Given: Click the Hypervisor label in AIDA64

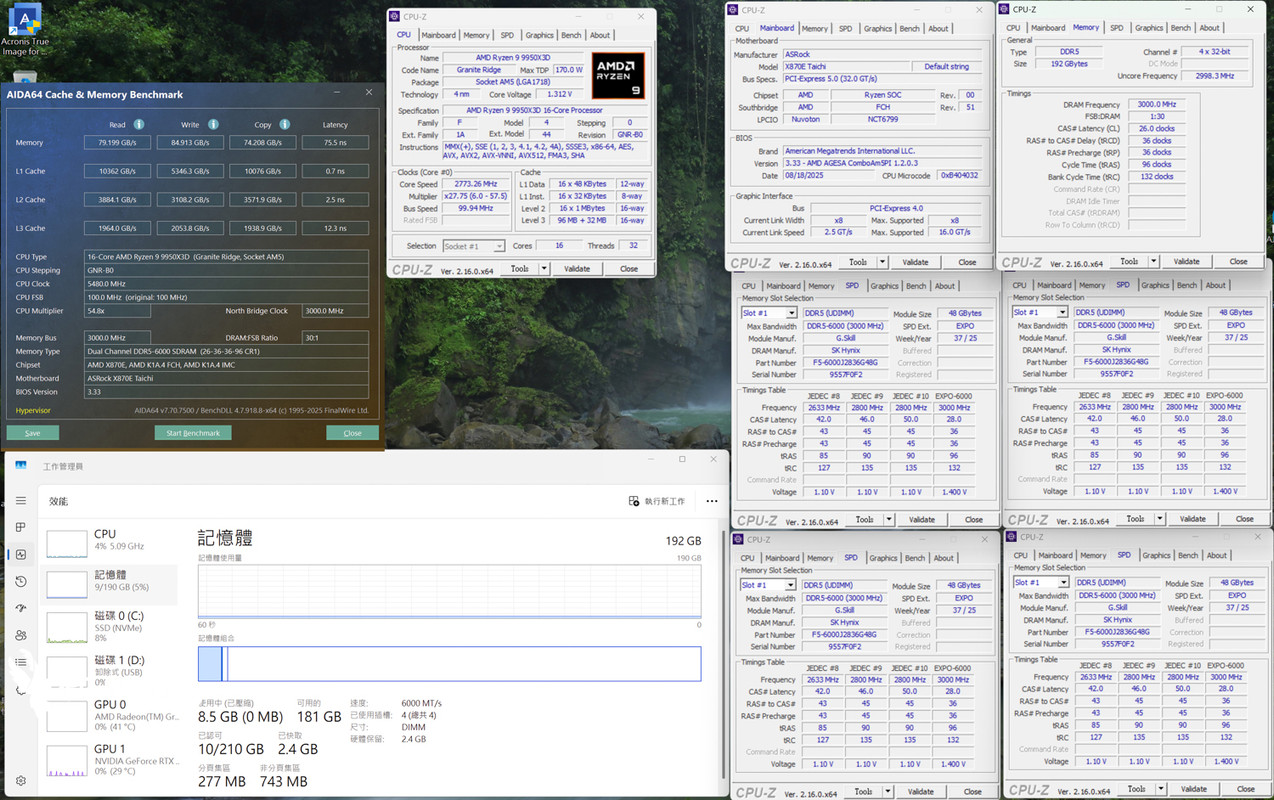Looking at the screenshot, I should click(x=33, y=410).
